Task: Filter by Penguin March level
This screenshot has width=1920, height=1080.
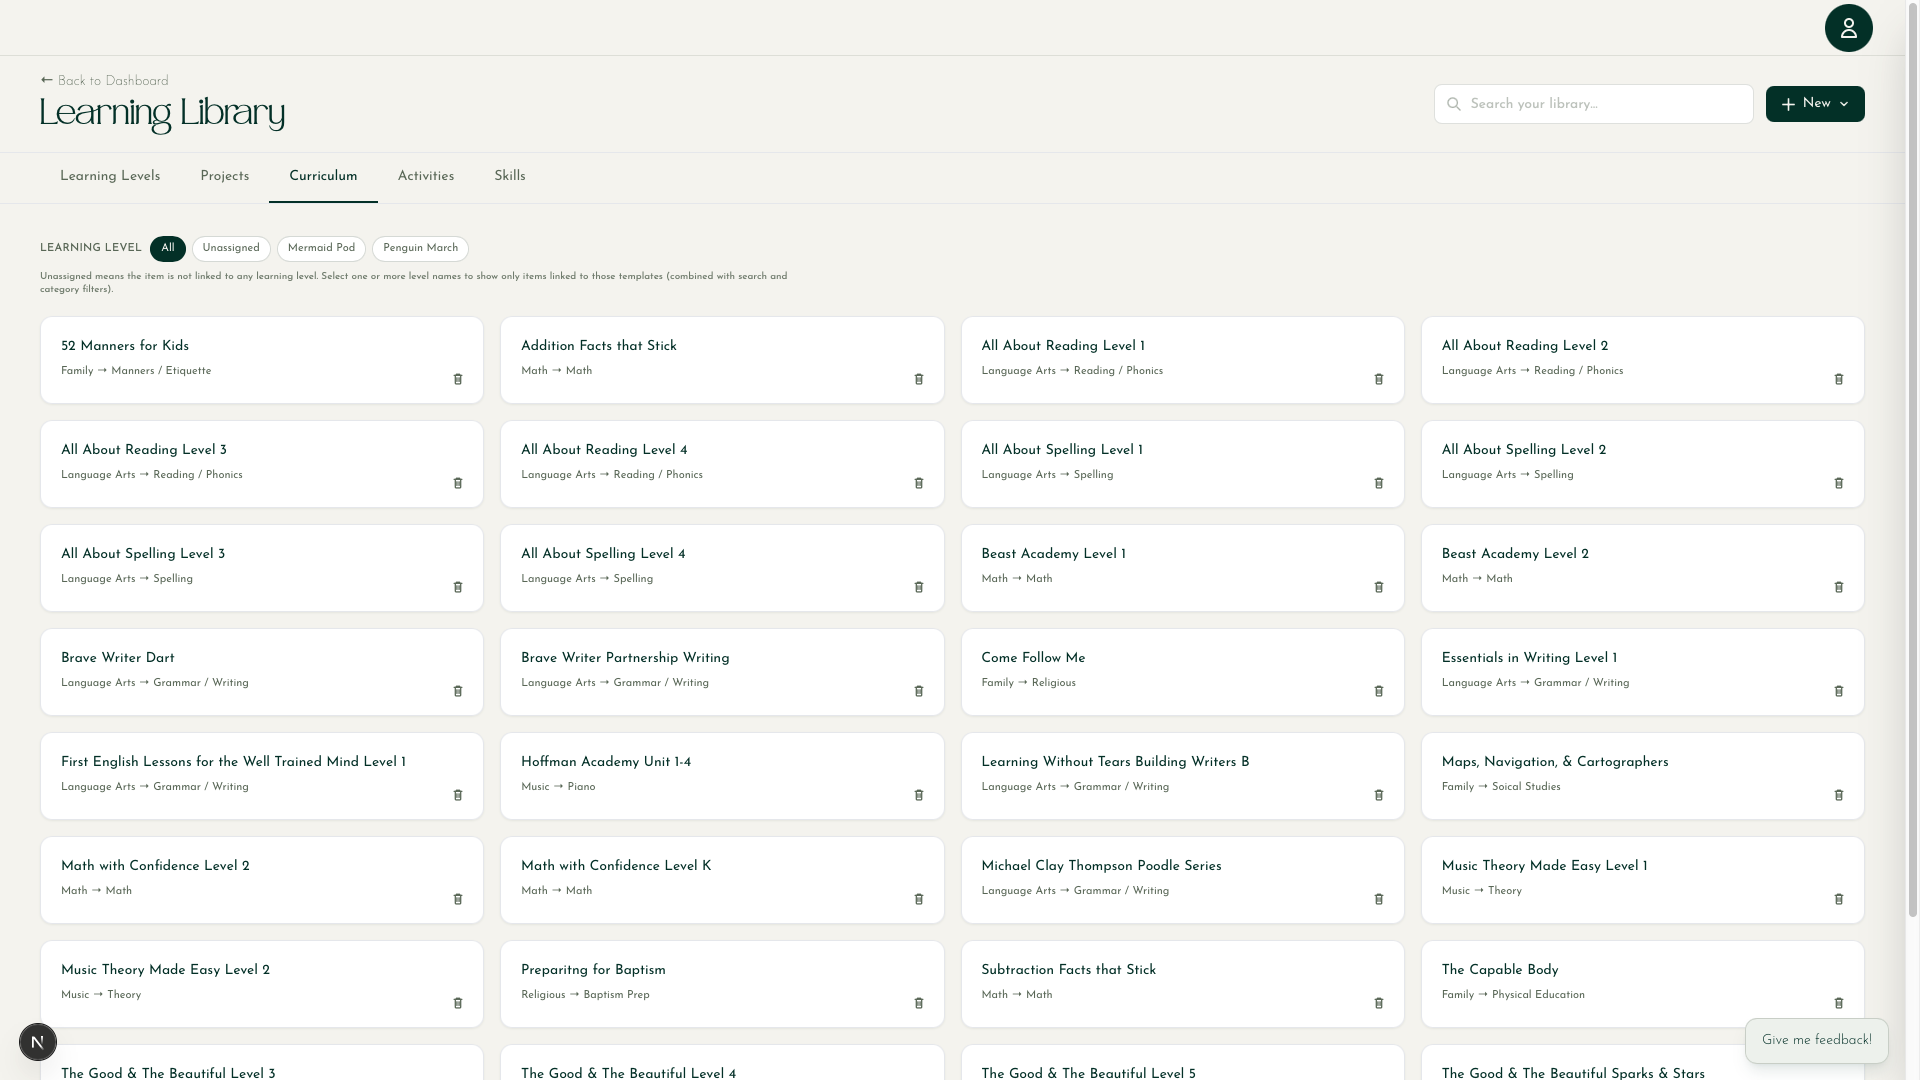Action: [x=420, y=248]
